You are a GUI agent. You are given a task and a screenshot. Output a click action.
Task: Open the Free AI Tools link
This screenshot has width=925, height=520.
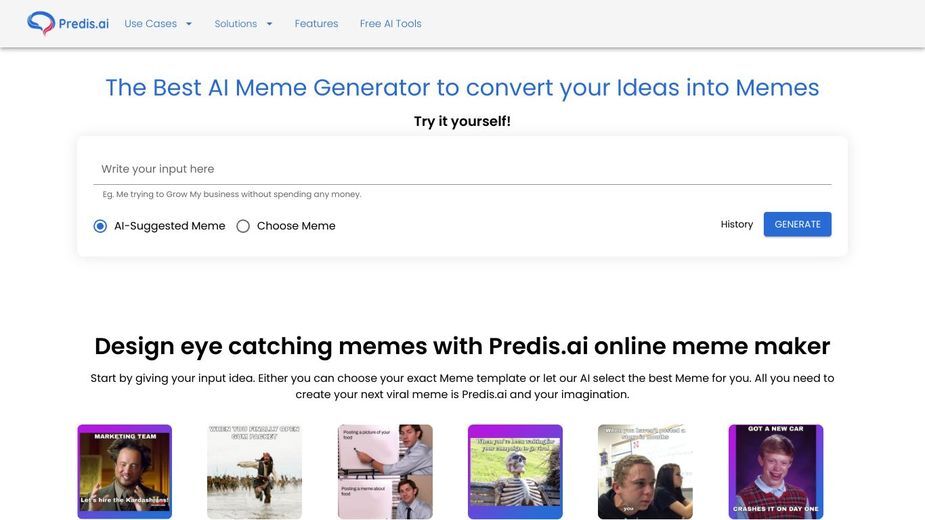pyautogui.click(x=391, y=24)
